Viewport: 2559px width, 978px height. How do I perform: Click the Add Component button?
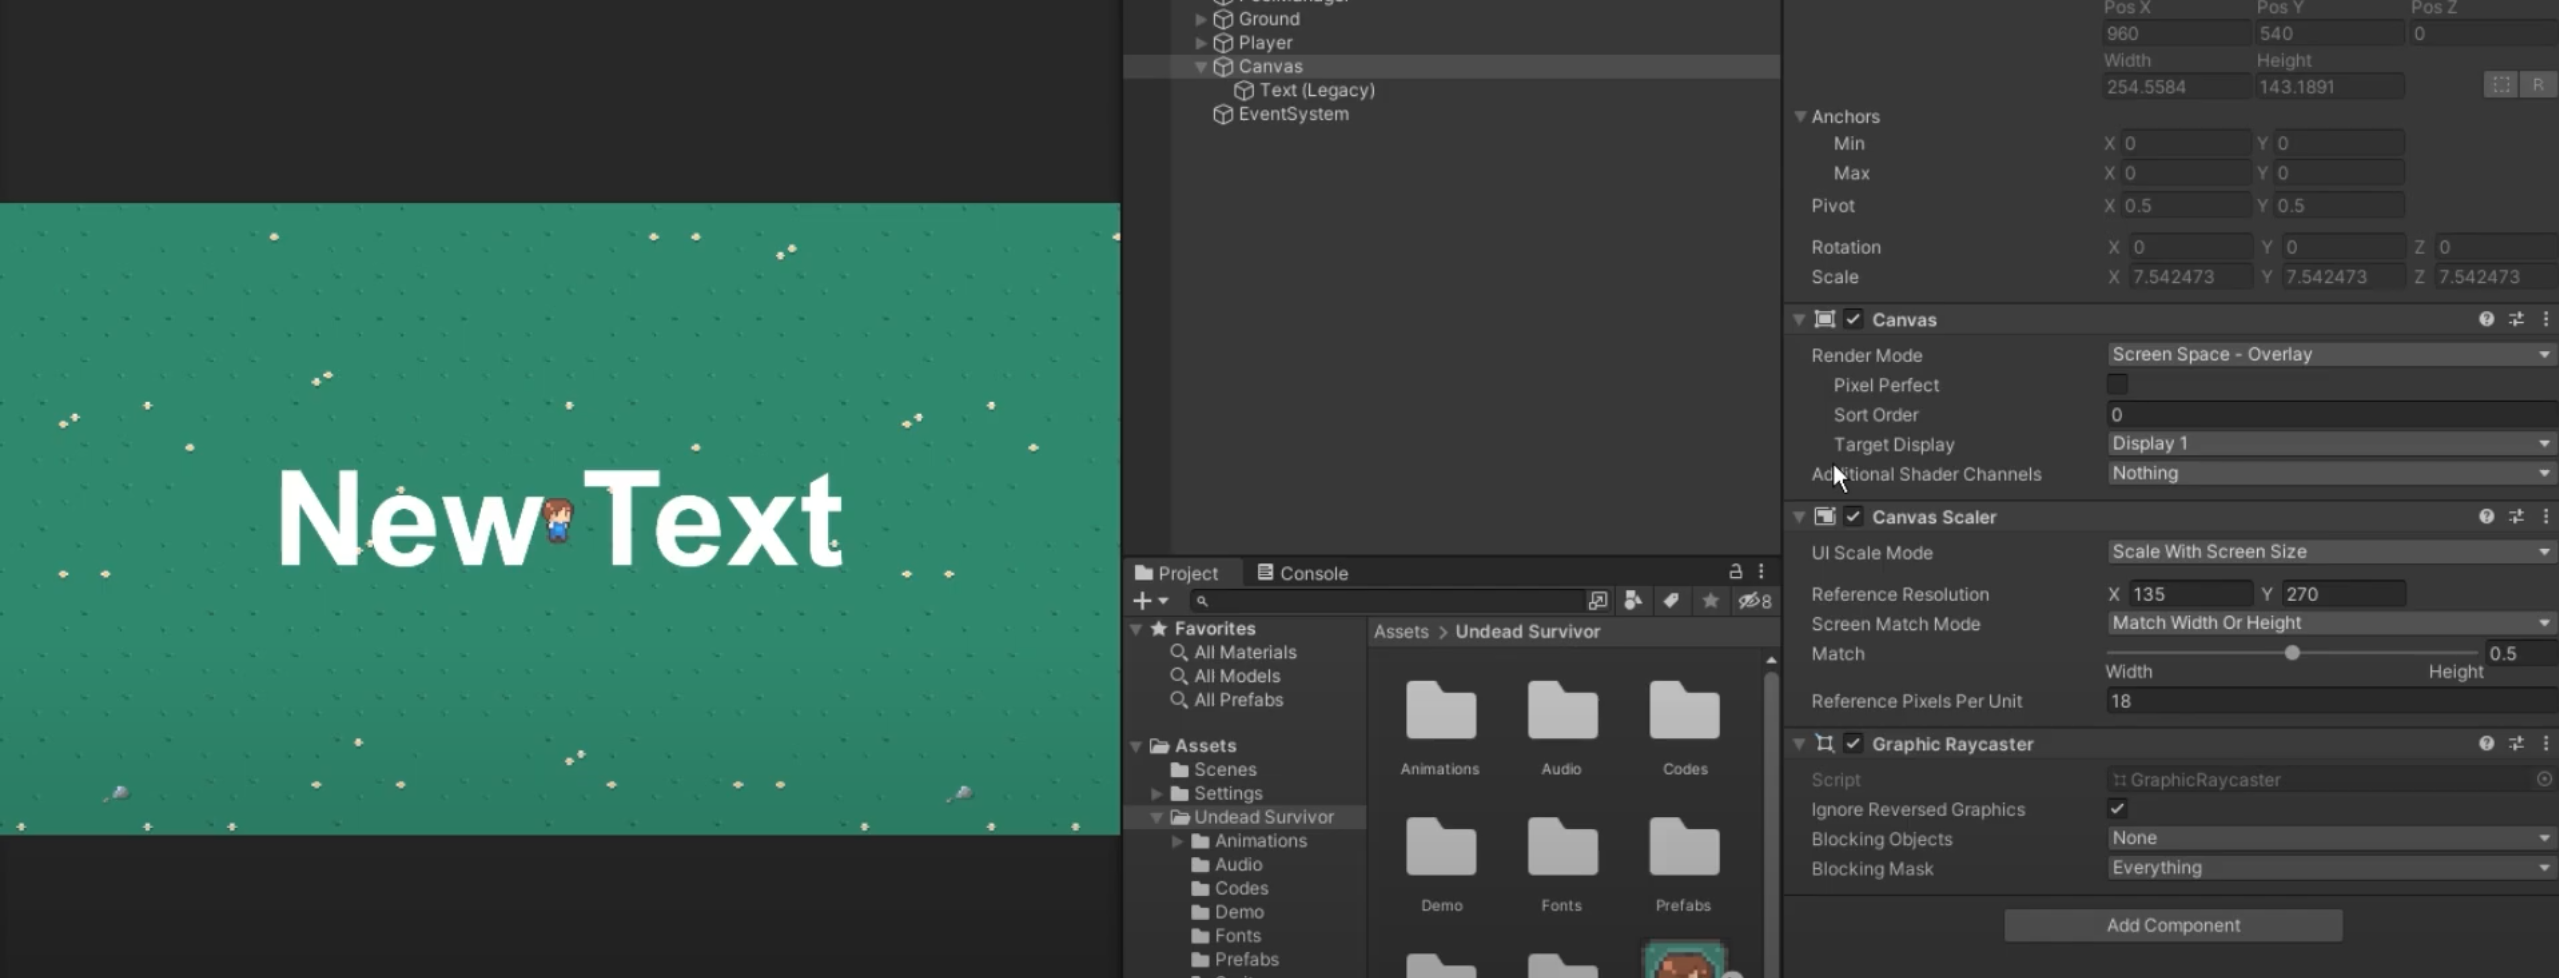tap(2173, 925)
